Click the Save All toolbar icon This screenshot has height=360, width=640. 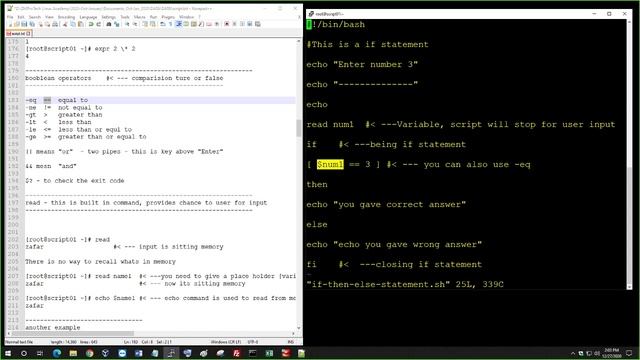32,24
